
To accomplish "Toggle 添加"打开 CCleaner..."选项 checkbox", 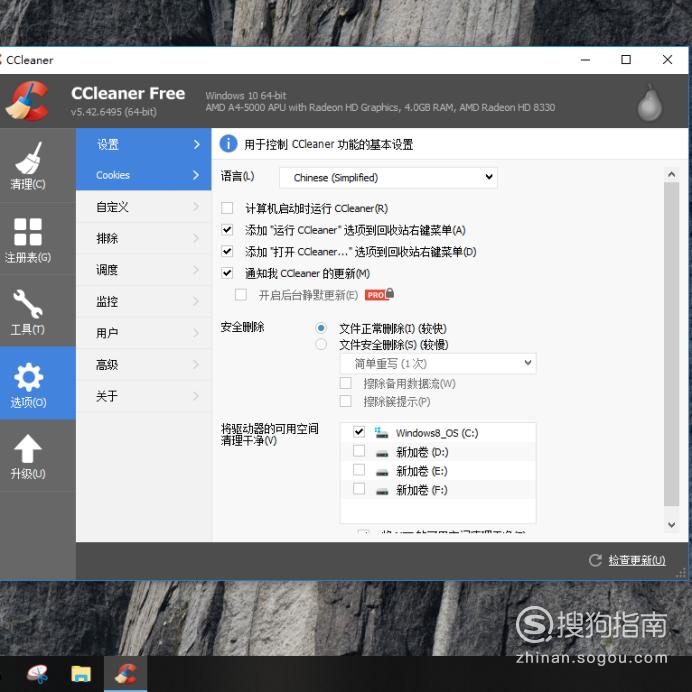I will click(x=227, y=252).
